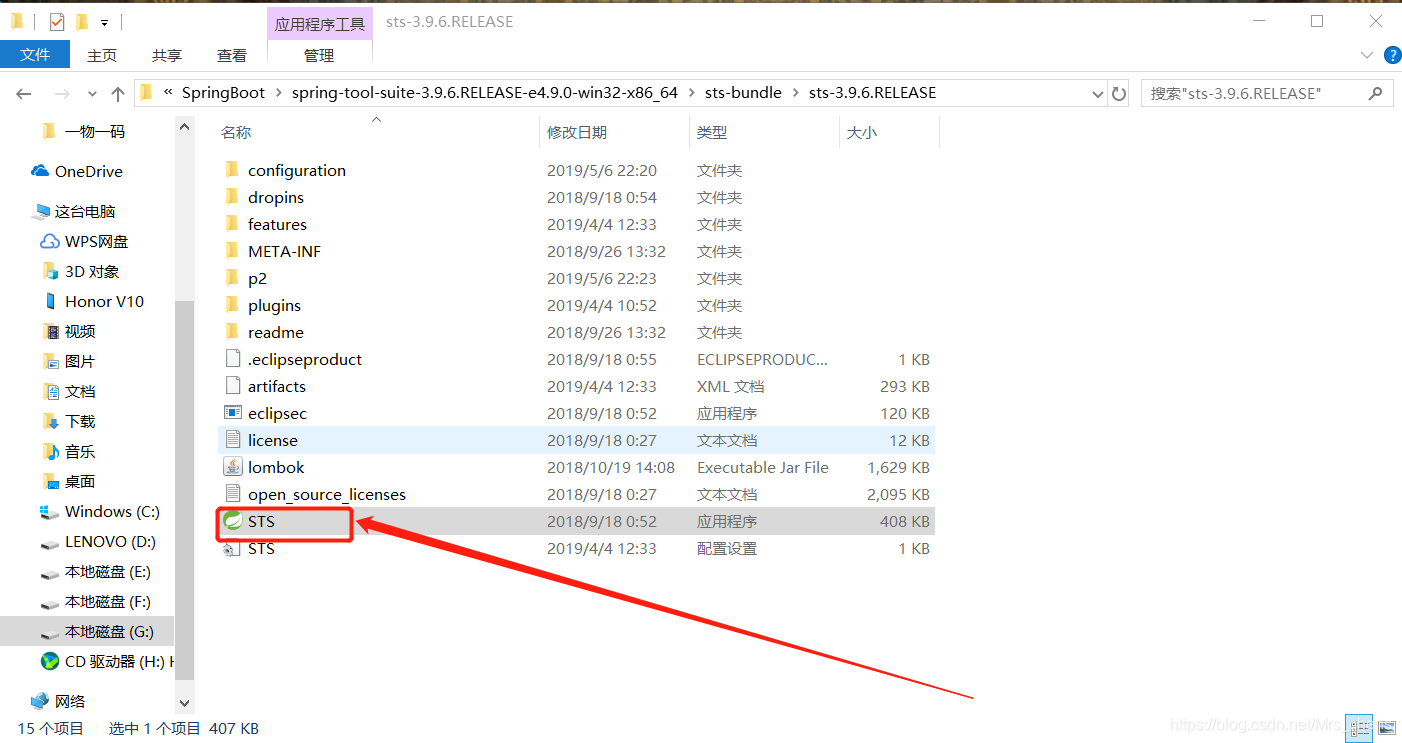The height and width of the screenshot is (743, 1402).
Task: Open the 文件 menu
Action: click(35, 55)
